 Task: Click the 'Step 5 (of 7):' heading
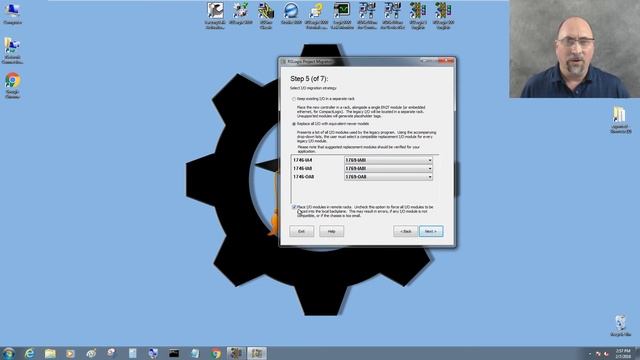(x=309, y=79)
